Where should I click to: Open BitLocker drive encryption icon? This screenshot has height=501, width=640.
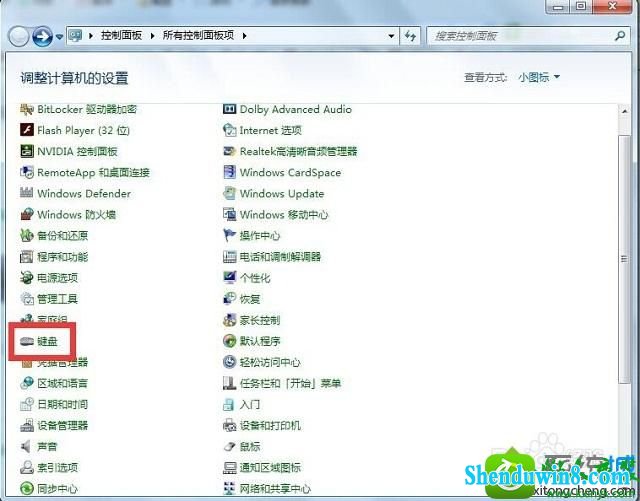tap(27, 109)
